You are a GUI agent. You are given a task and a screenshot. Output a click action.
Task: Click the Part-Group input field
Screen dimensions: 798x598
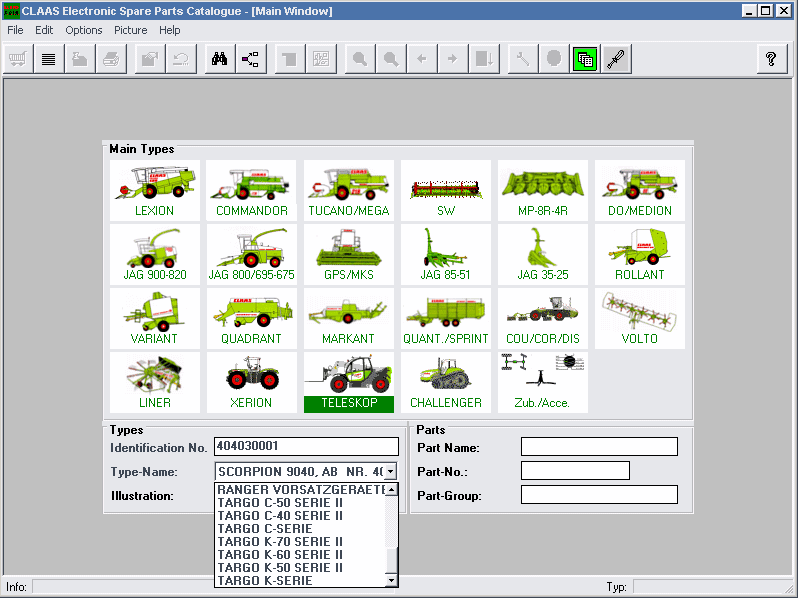coord(600,495)
